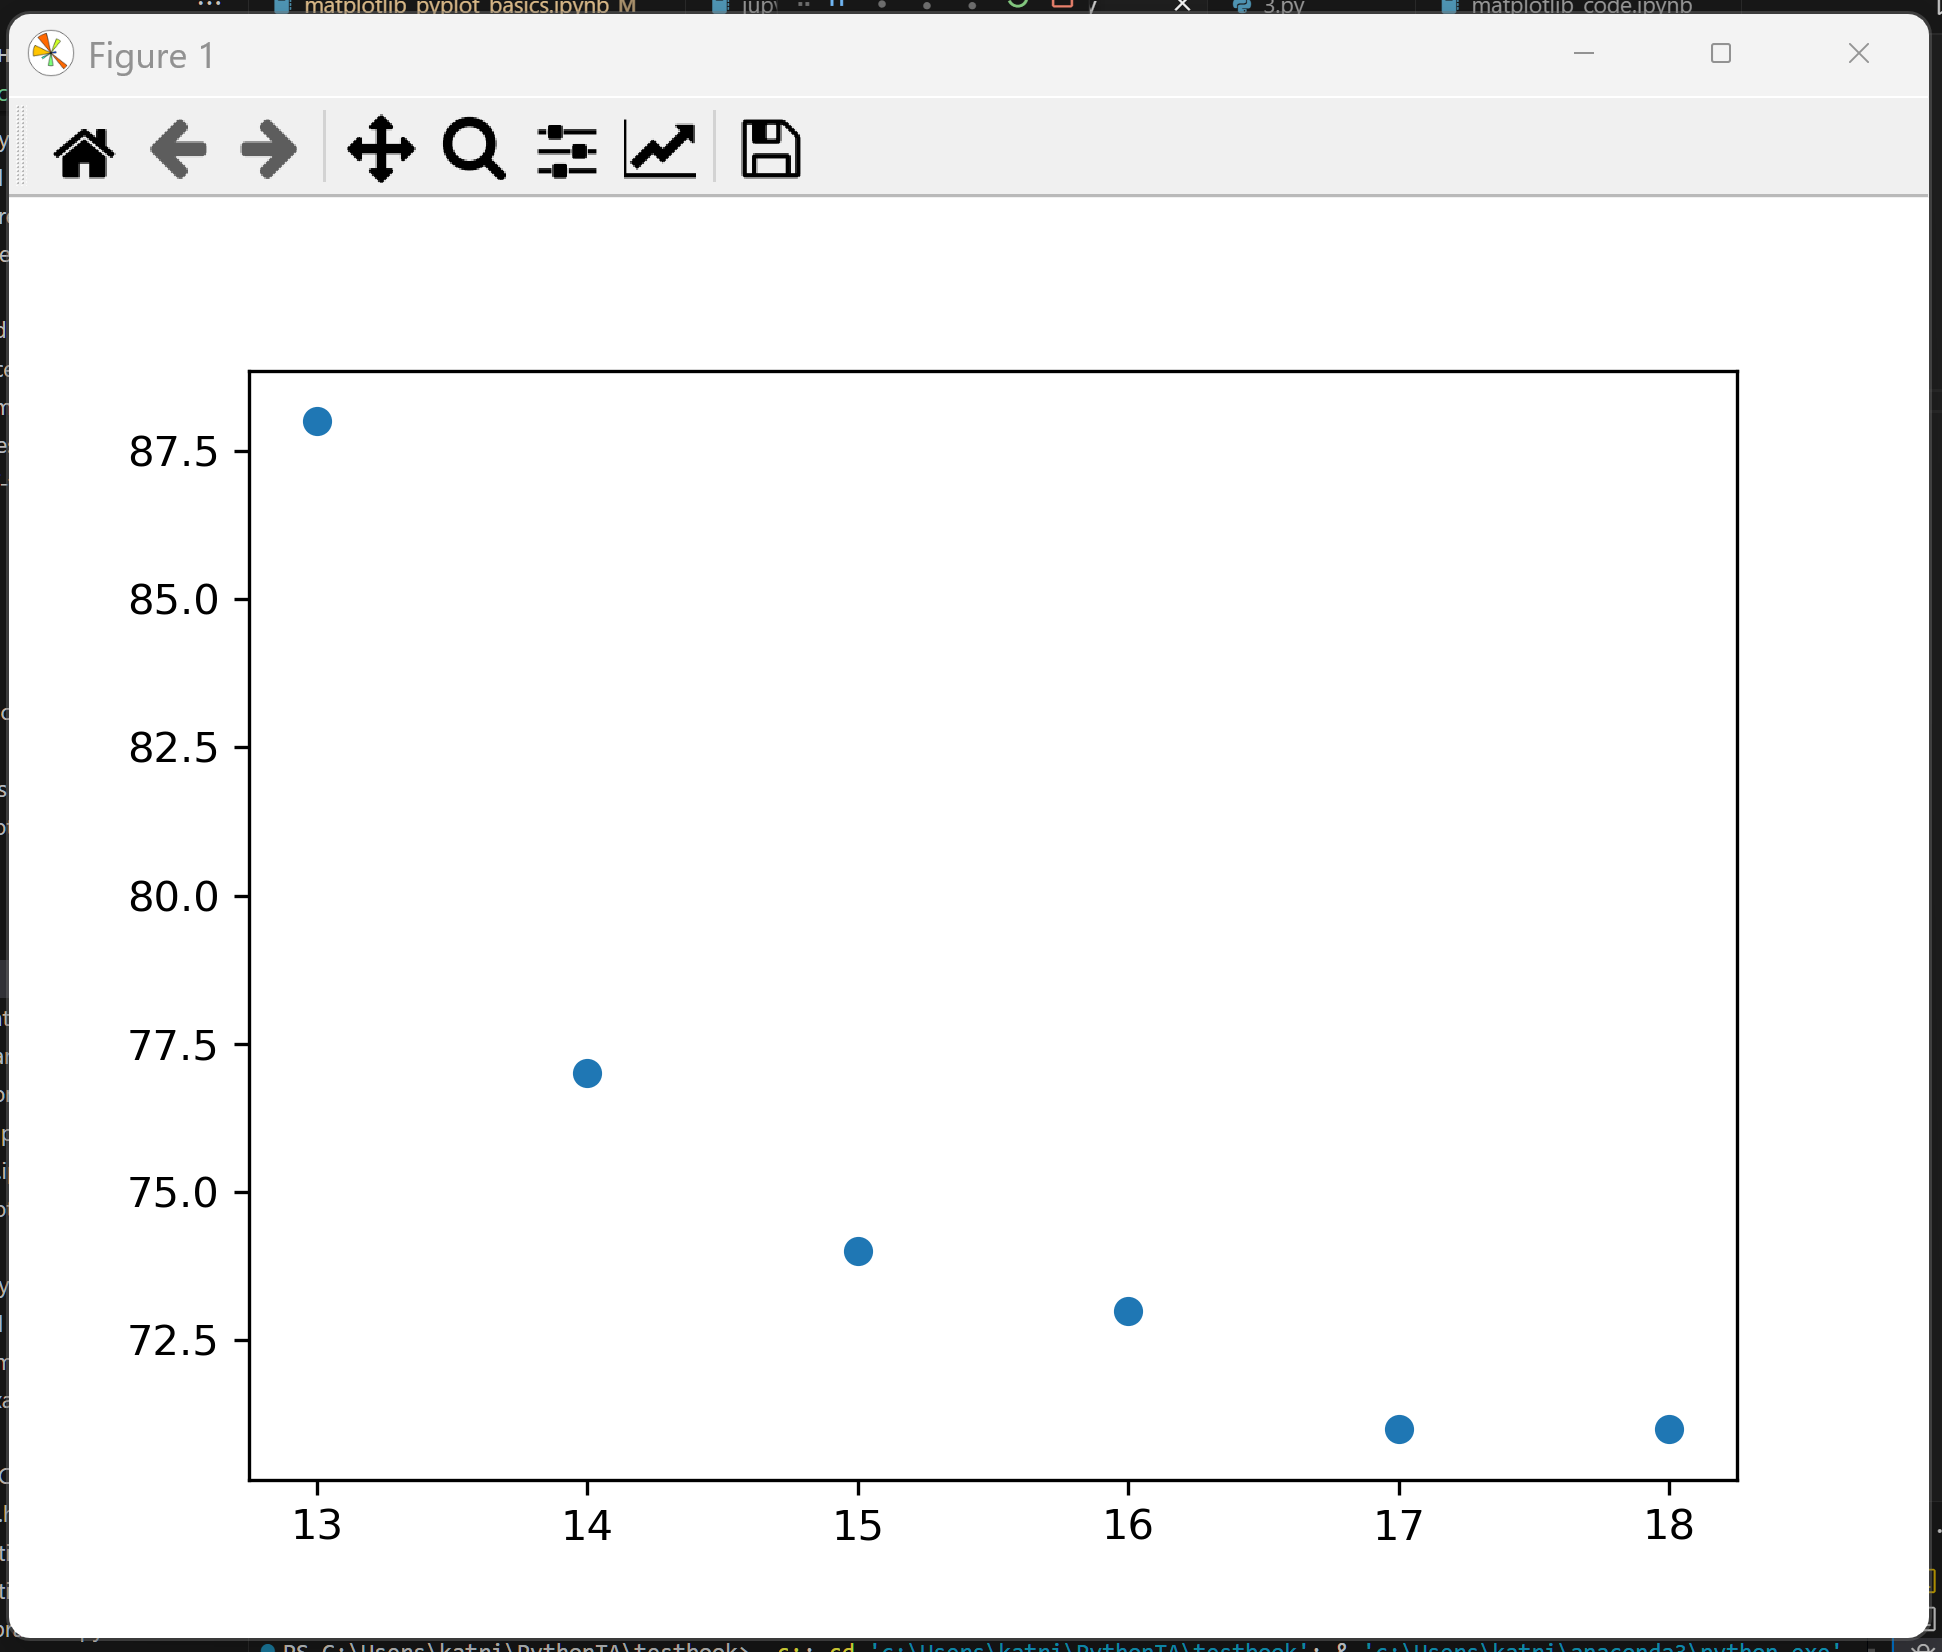Viewport: 1942px width, 1652px height.
Task: Click the matplotlib logo in title bar
Action: [x=51, y=54]
